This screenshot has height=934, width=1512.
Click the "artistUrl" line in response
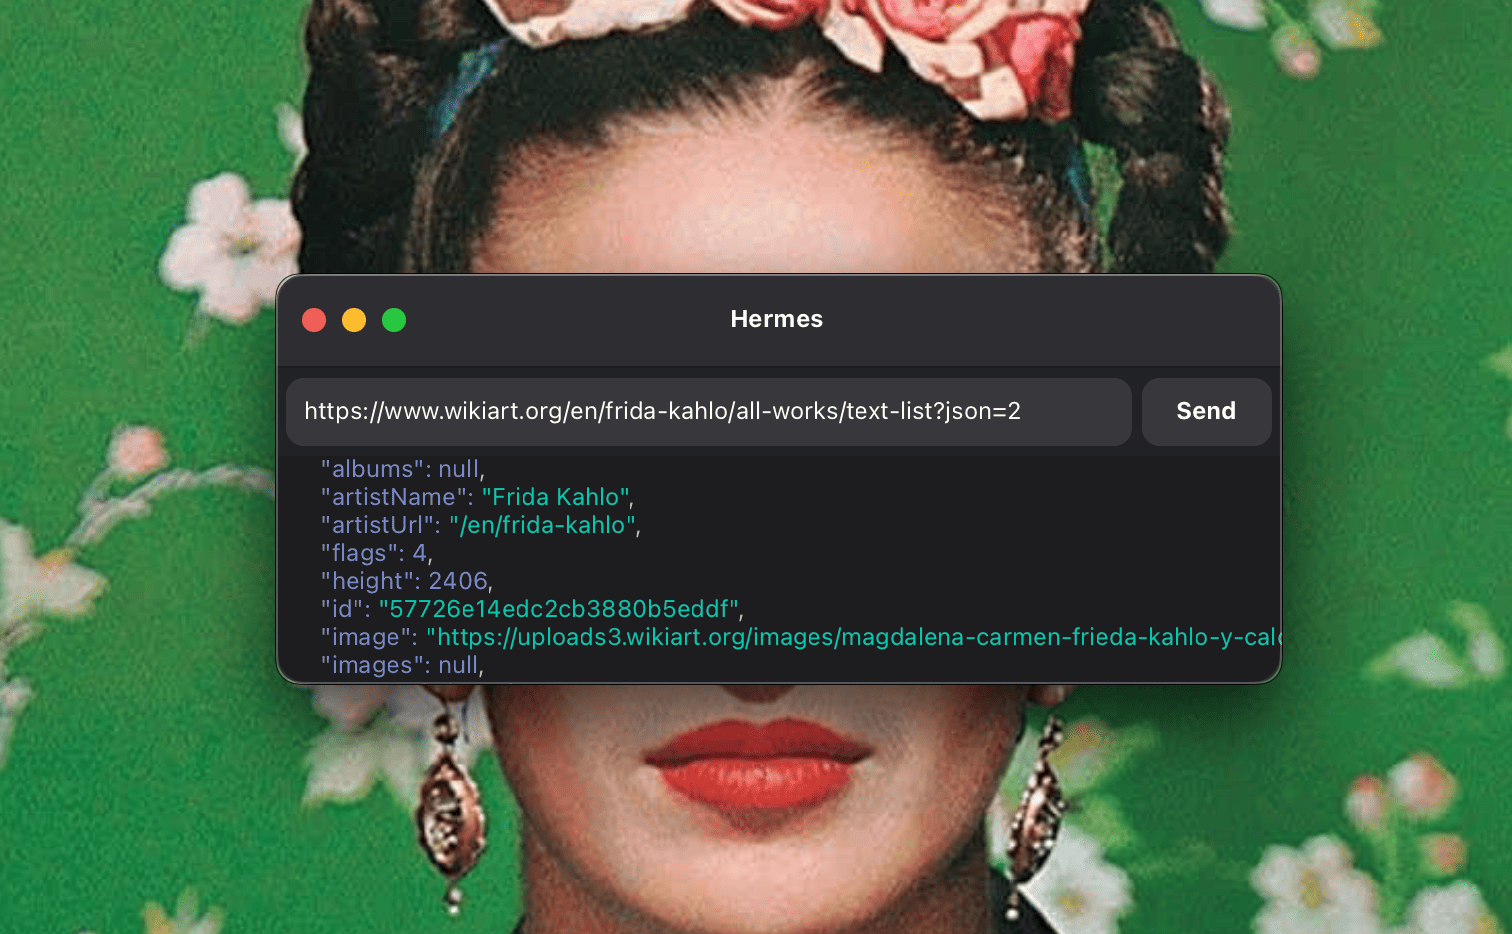point(480,525)
